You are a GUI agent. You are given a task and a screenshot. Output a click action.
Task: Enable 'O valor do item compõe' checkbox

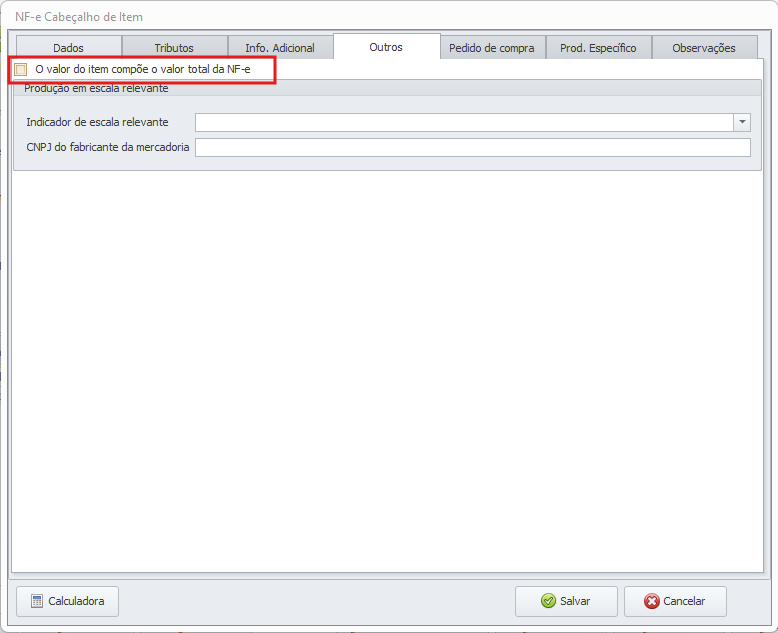click(21, 70)
